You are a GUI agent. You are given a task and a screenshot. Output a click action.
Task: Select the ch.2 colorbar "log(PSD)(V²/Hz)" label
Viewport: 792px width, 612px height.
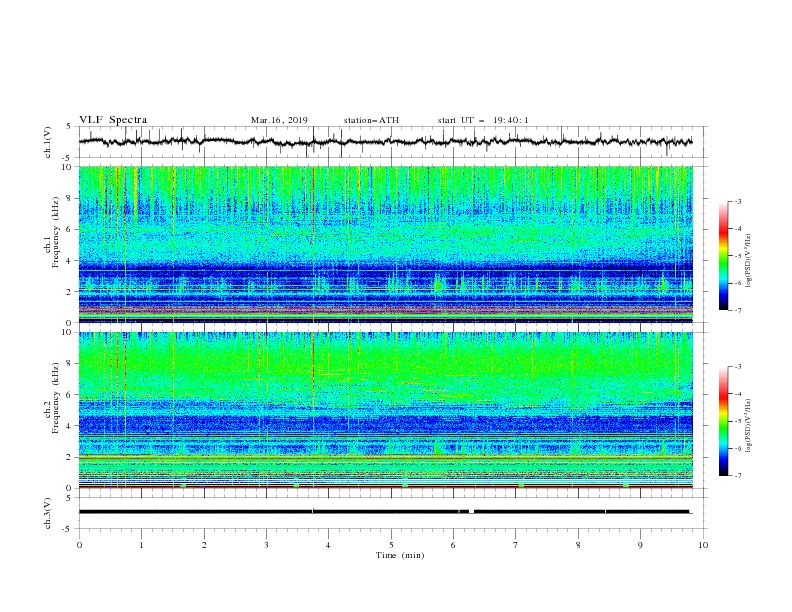748,425
